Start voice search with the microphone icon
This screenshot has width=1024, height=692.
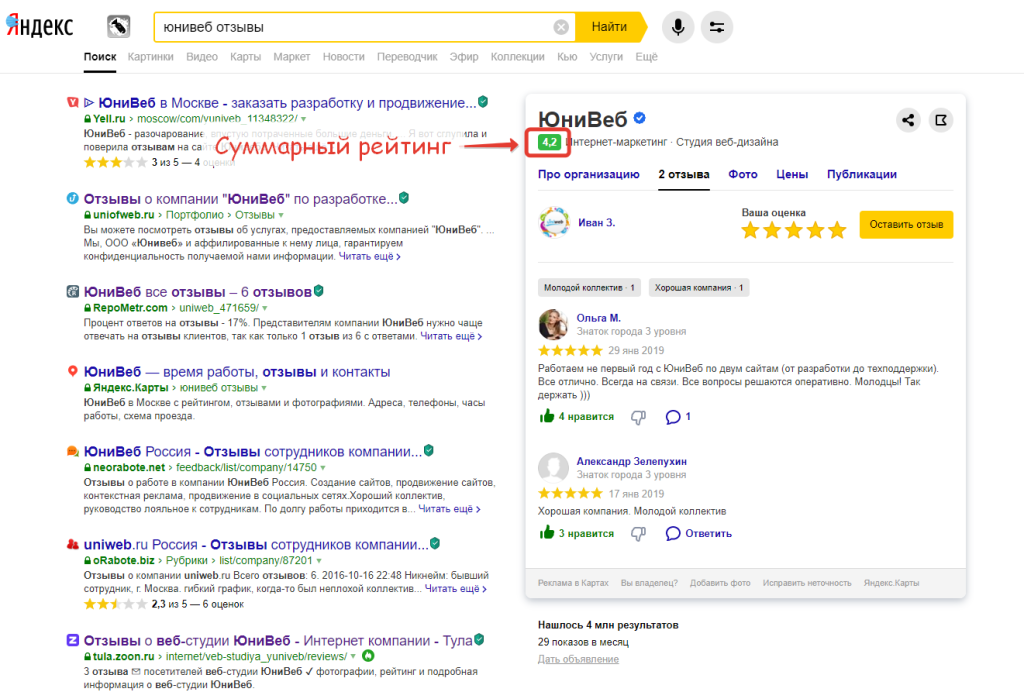tap(678, 27)
